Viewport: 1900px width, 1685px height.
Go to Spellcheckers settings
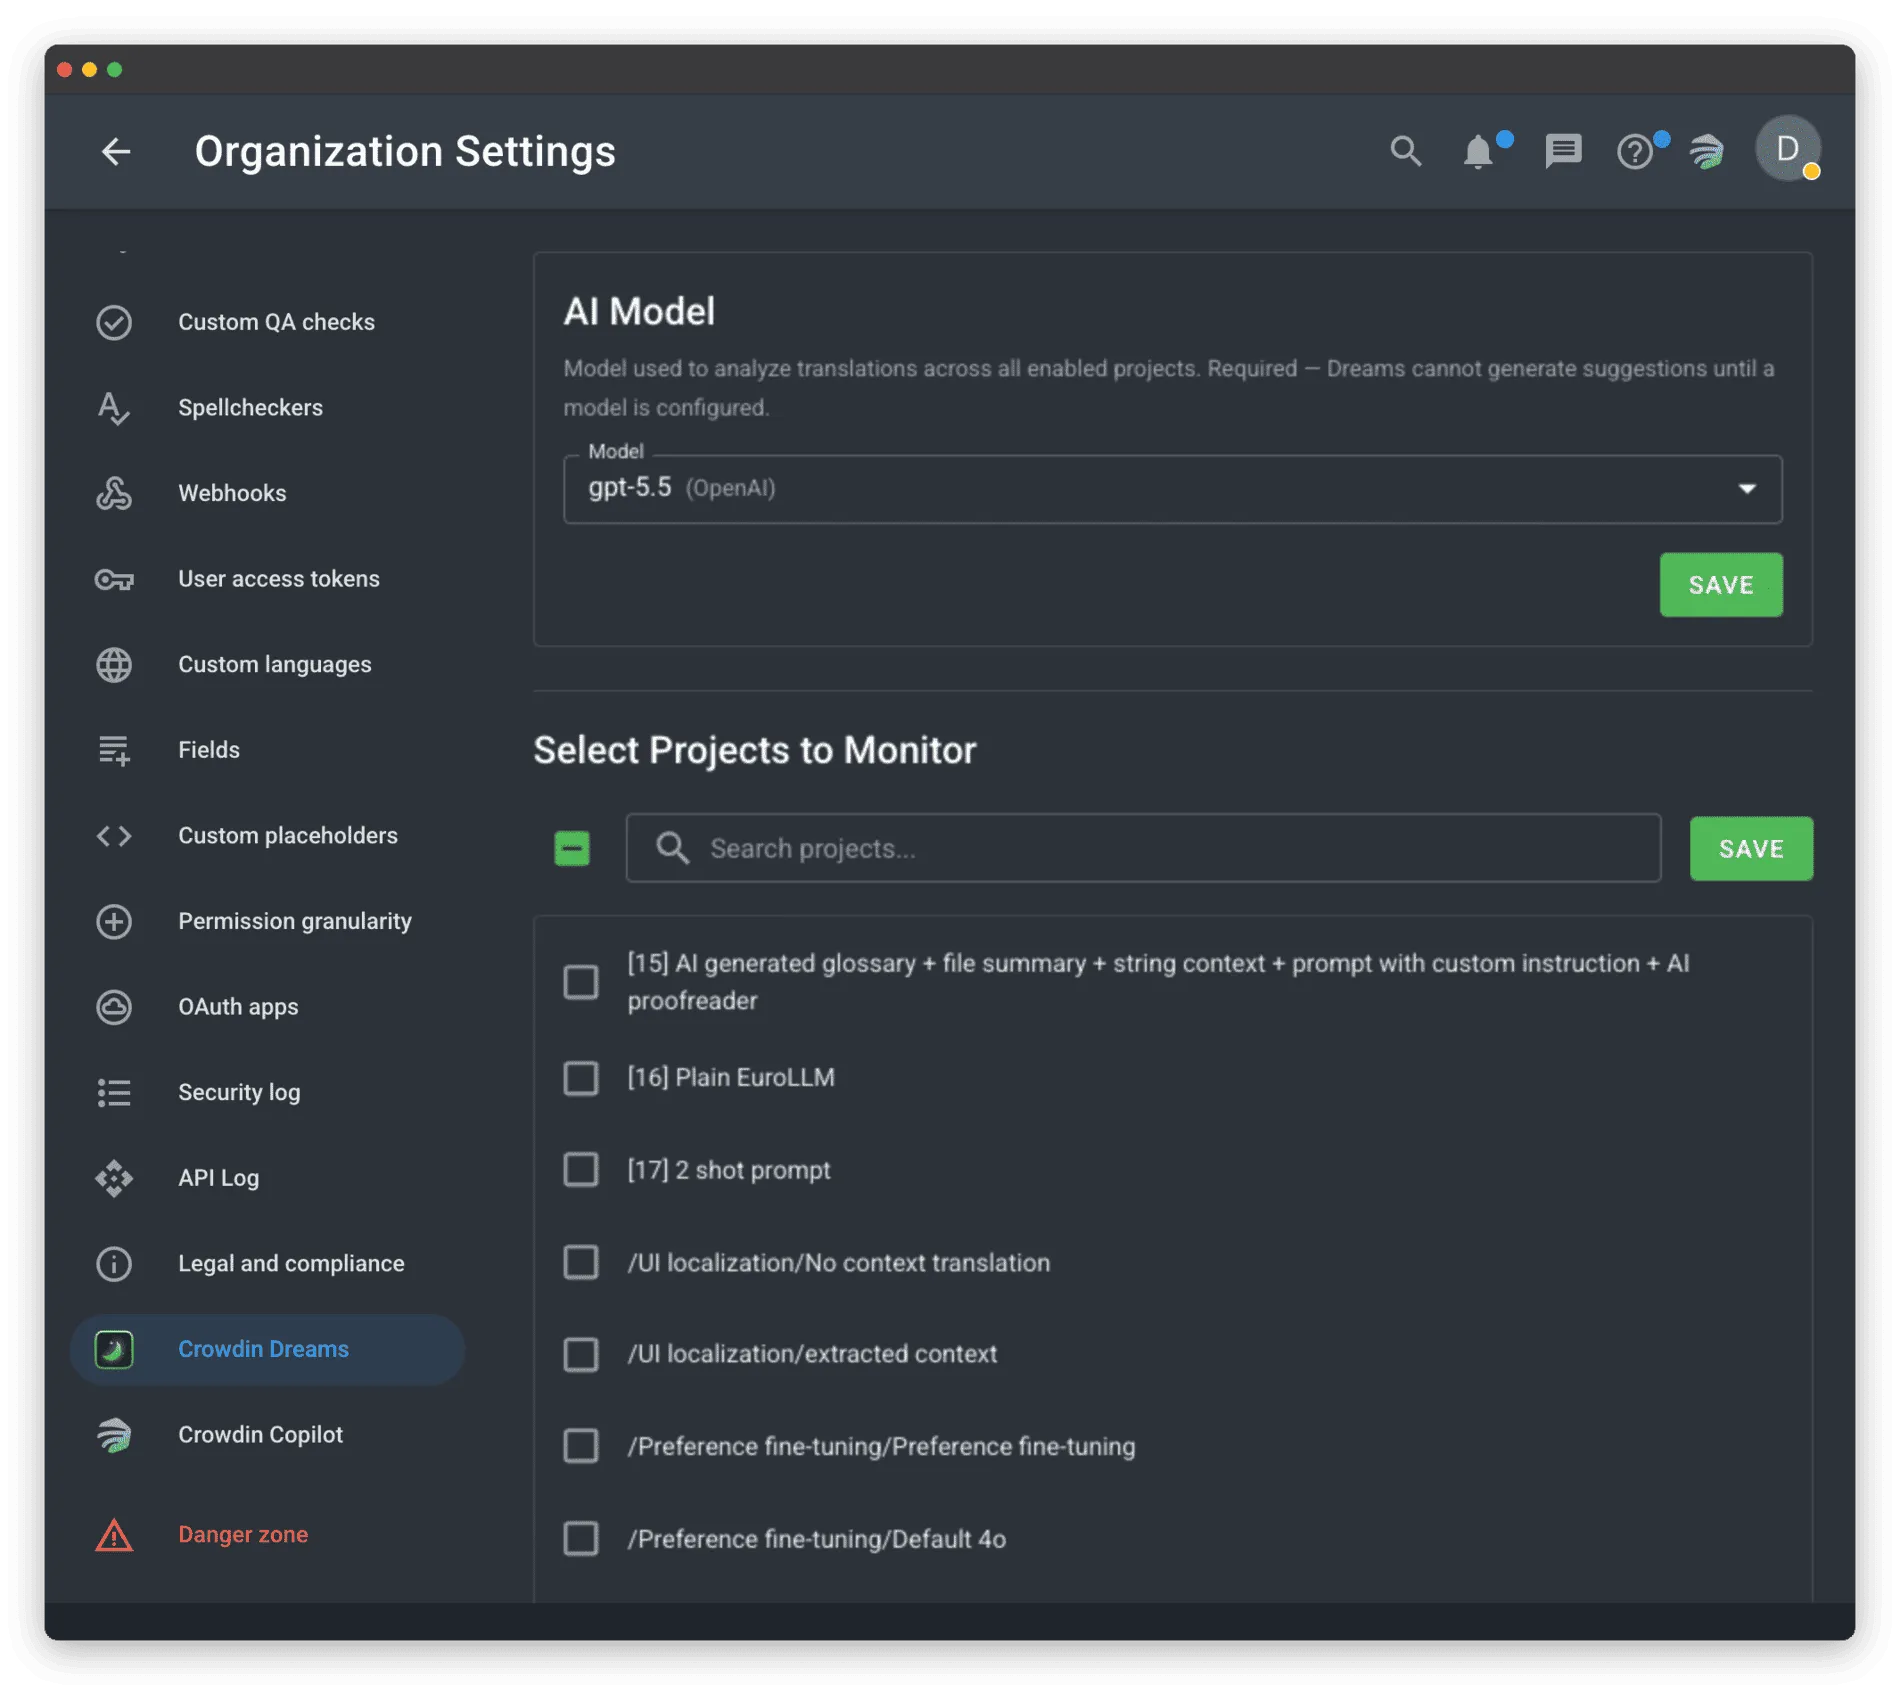(250, 408)
